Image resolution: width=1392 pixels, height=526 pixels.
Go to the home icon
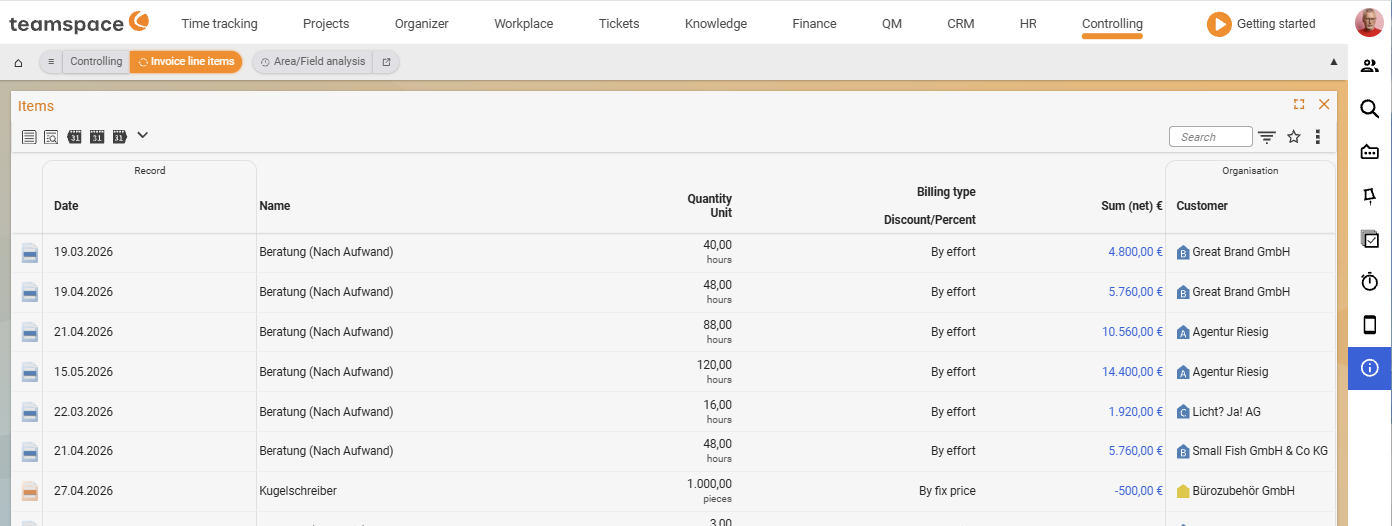(18, 62)
